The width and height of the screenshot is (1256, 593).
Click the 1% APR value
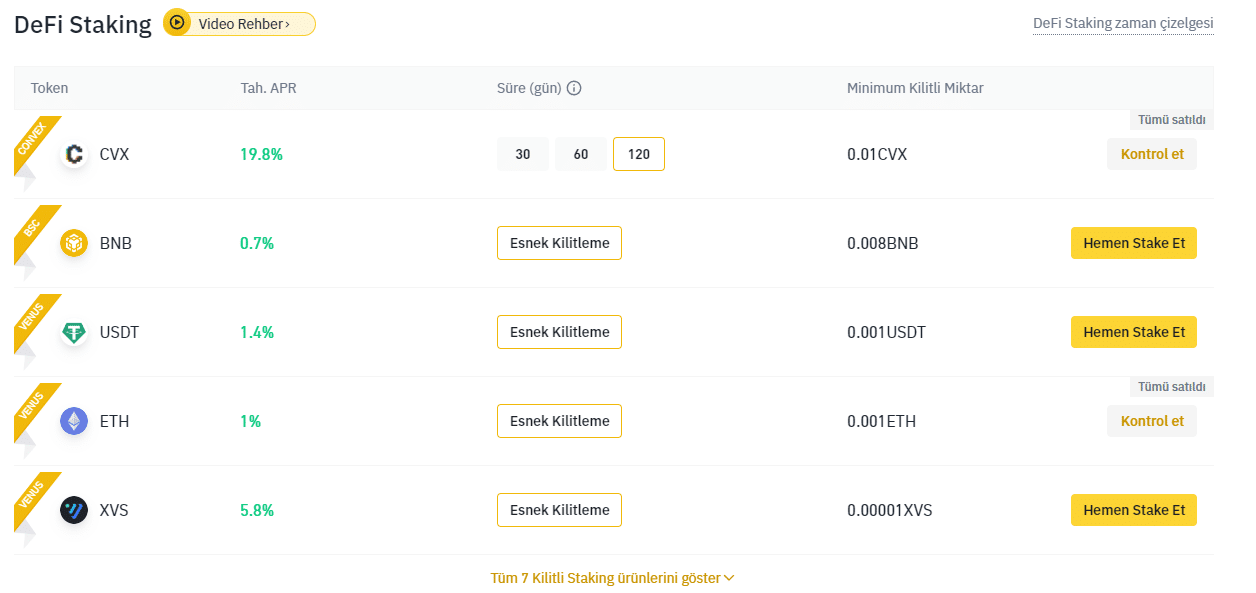pos(251,421)
